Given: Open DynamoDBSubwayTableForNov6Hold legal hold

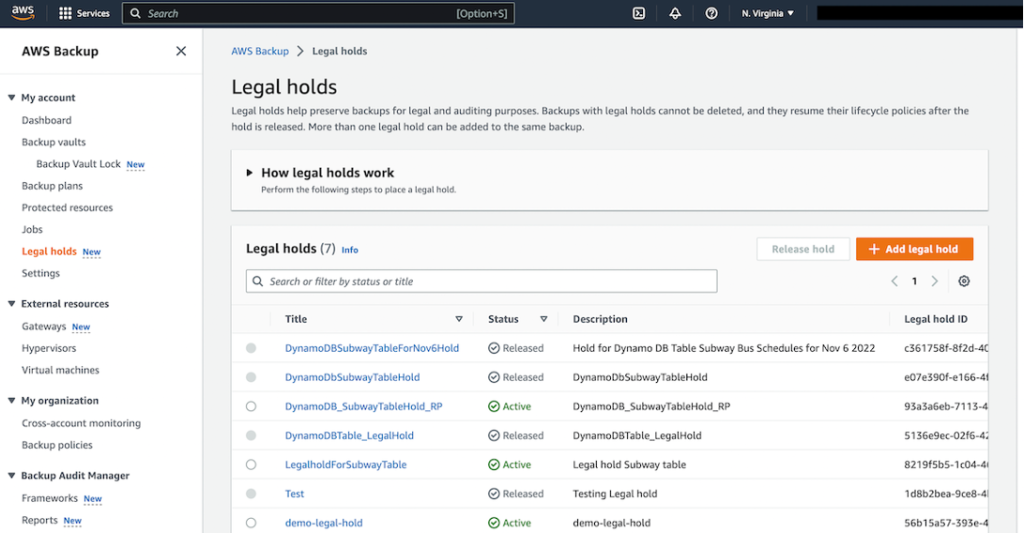Looking at the screenshot, I should click(x=372, y=348).
